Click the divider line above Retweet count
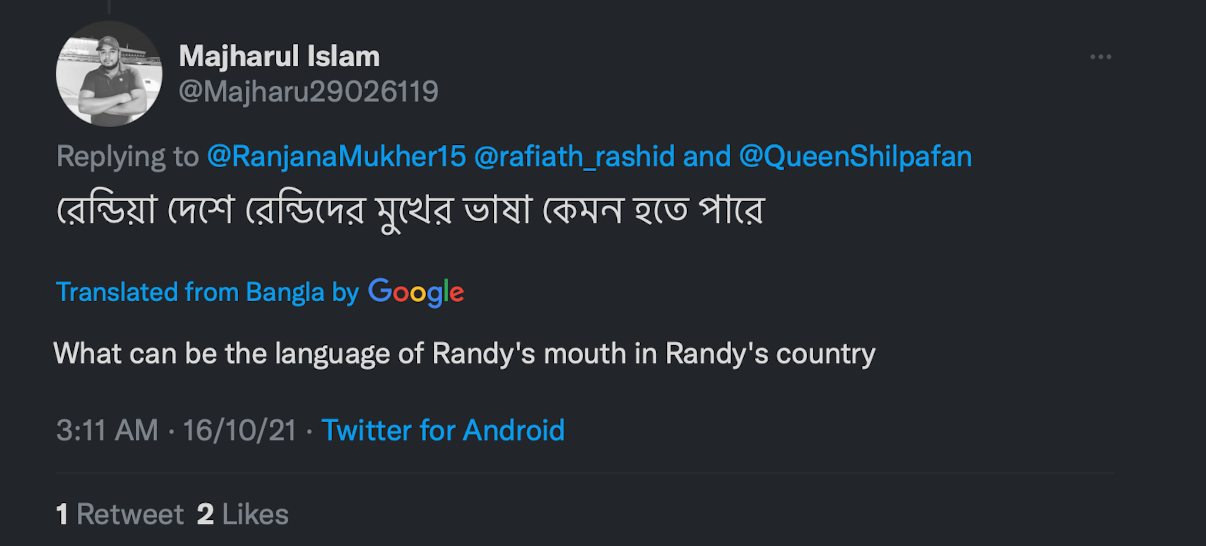 (x=585, y=473)
